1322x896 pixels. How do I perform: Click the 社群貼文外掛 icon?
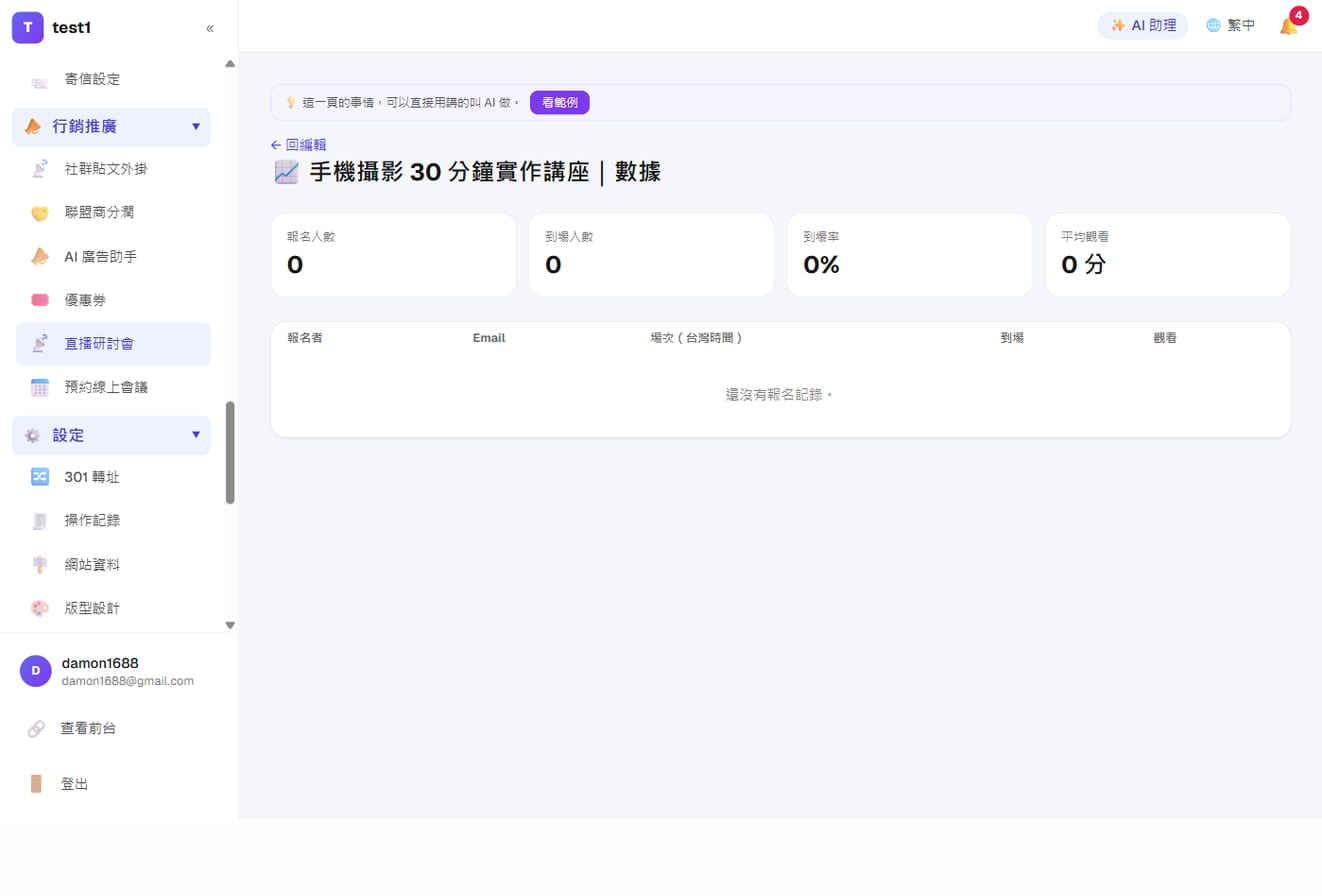pyautogui.click(x=40, y=169)
